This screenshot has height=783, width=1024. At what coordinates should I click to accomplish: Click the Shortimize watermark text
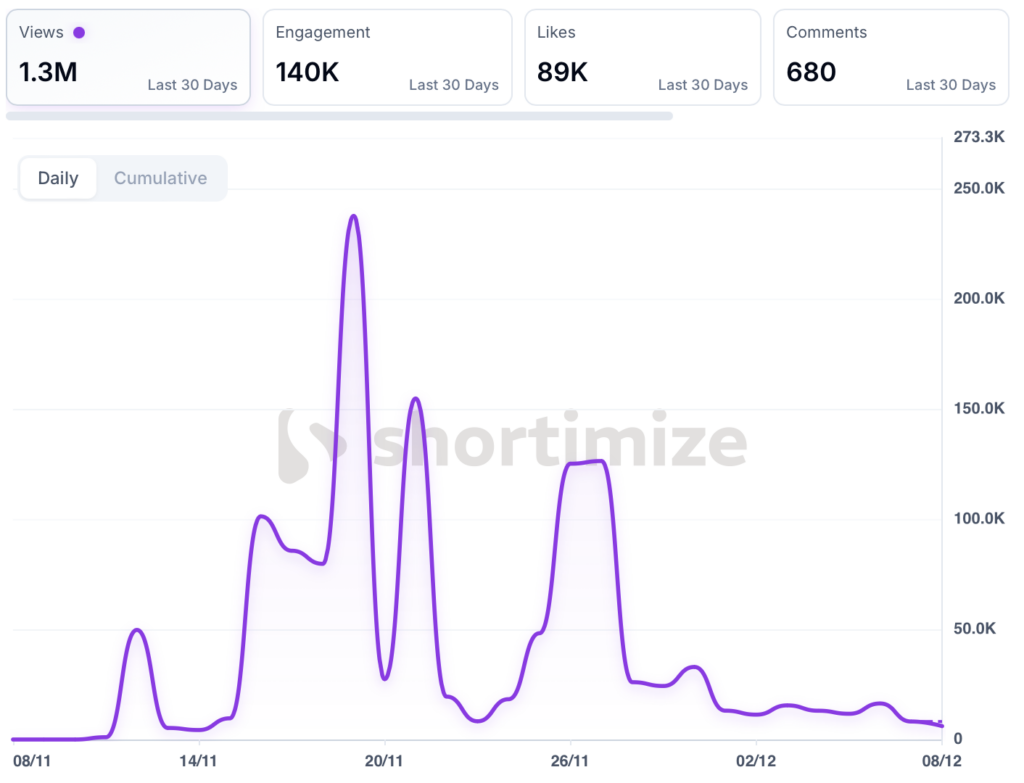[x=558, y=443]
